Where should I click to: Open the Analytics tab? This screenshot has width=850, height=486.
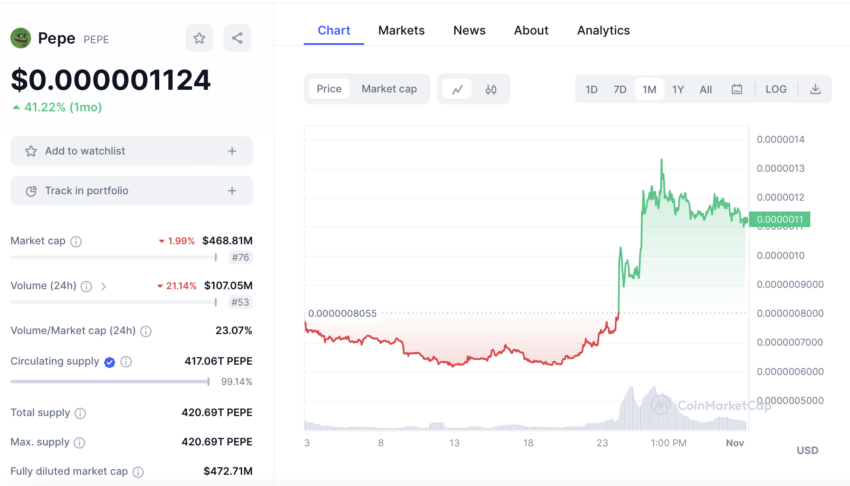(603, 30)
